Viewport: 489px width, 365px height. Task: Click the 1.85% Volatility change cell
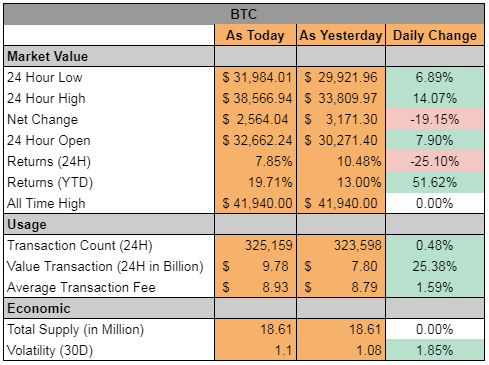tap(435, 350)
